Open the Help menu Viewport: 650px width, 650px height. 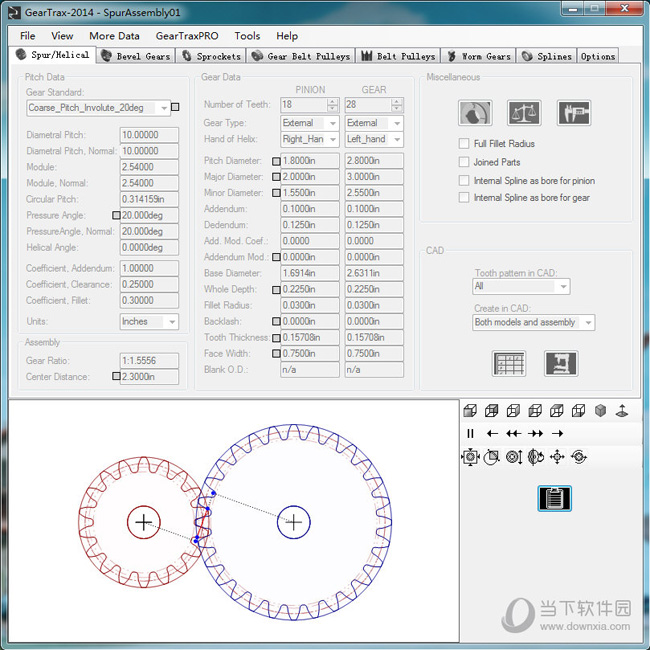[x=287, y=36]
